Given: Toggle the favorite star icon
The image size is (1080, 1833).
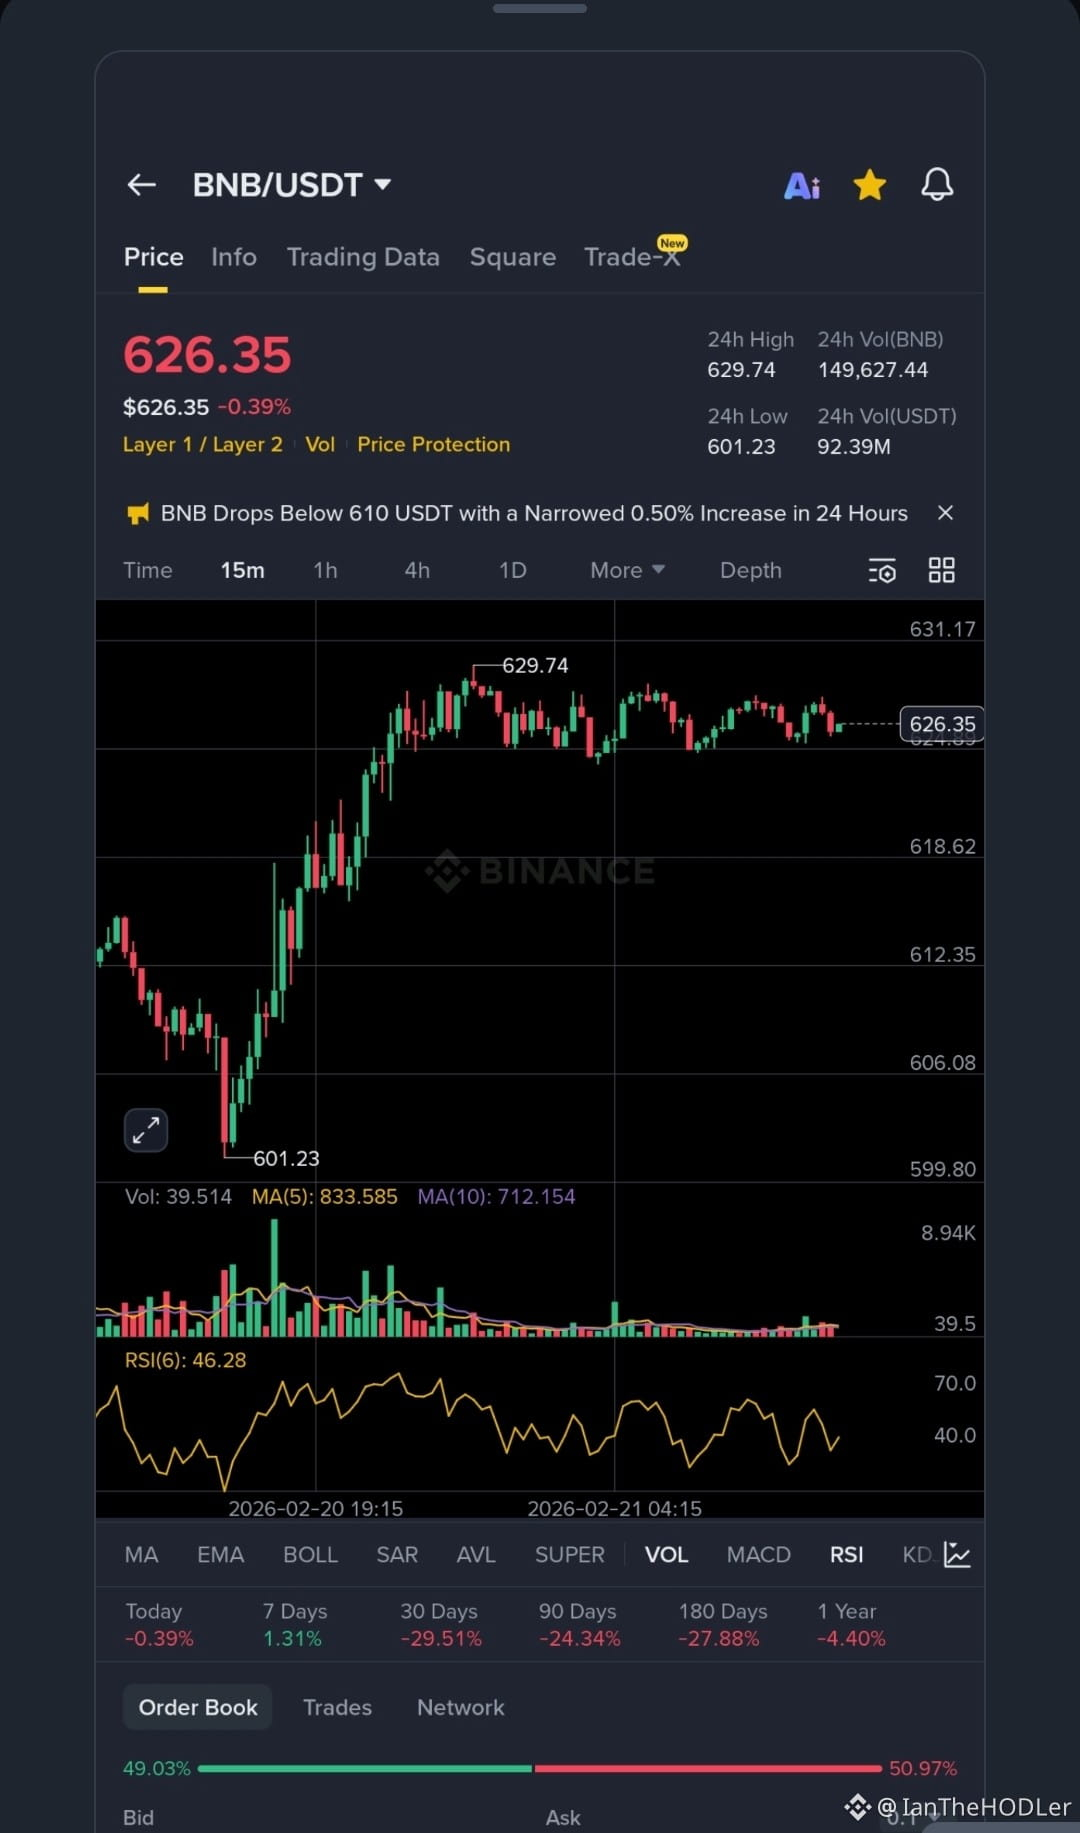Looking at the screenshot, I should [870, 185].
